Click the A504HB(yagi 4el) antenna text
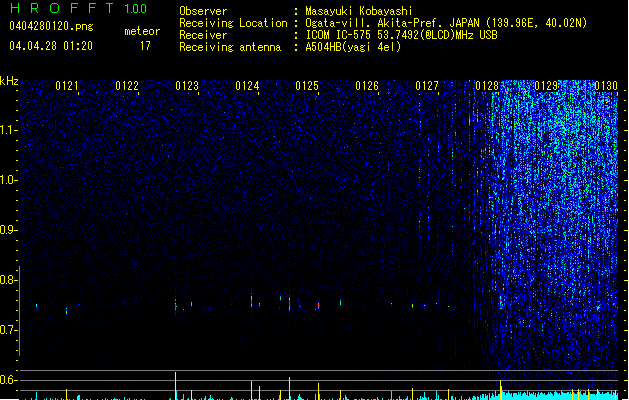629x400 pixels. [x=353, y=47]
